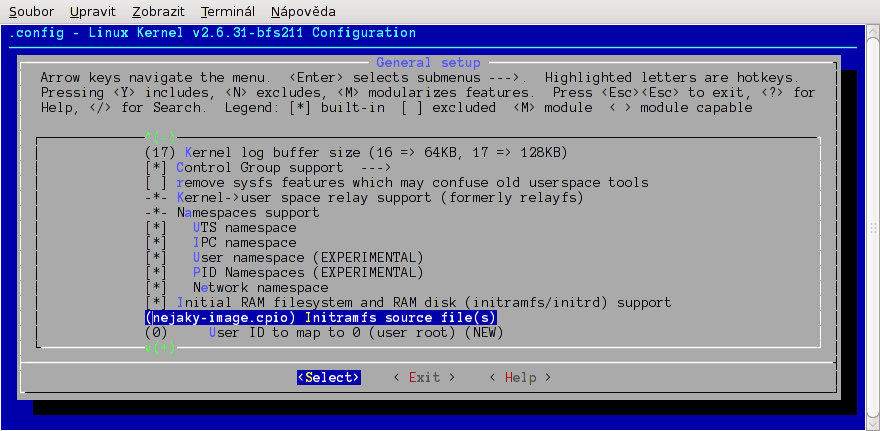Toggle User namespace (EXPERIMENTAL) checkbox
880x431 pixels.
pyautogui.click(x=156, y=258)
